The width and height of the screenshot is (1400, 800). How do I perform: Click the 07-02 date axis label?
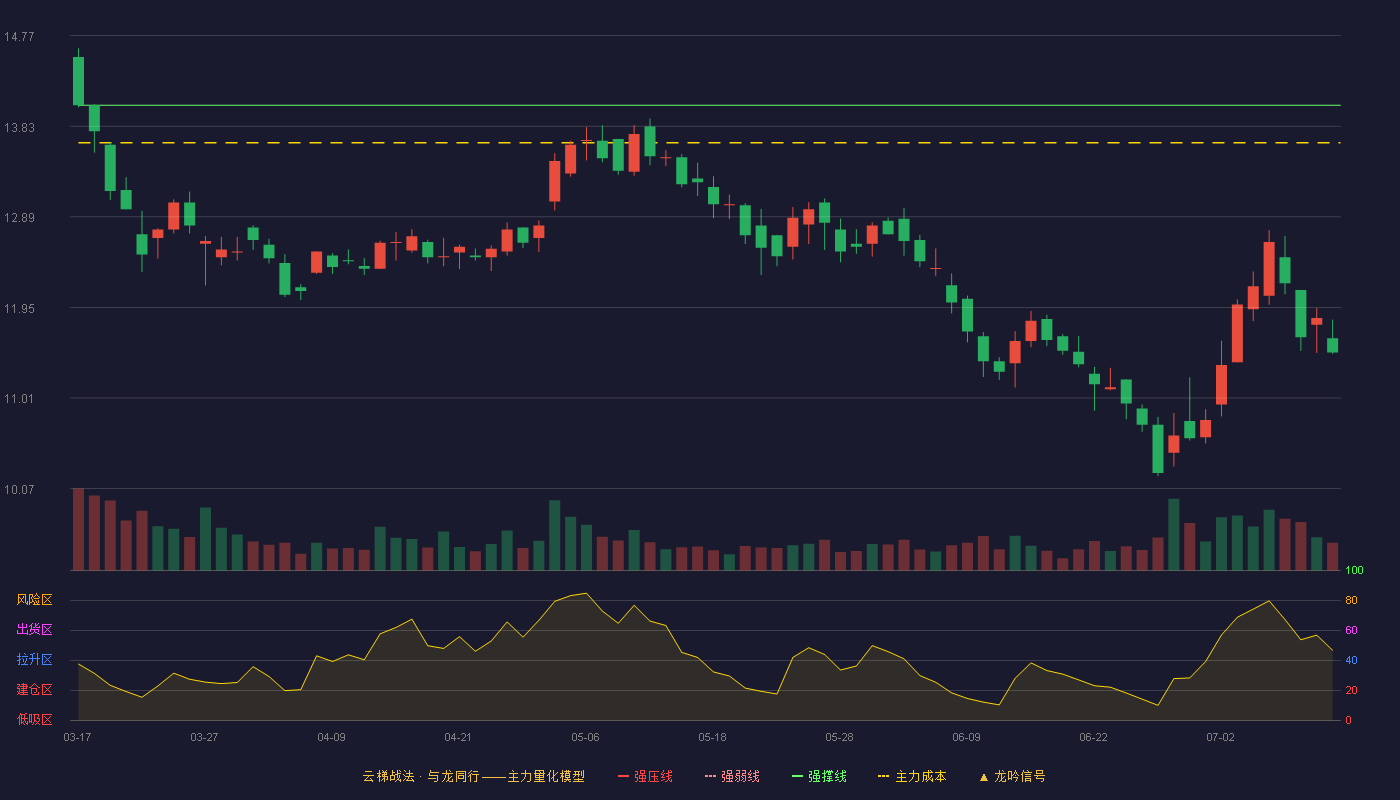point(1220,737)
